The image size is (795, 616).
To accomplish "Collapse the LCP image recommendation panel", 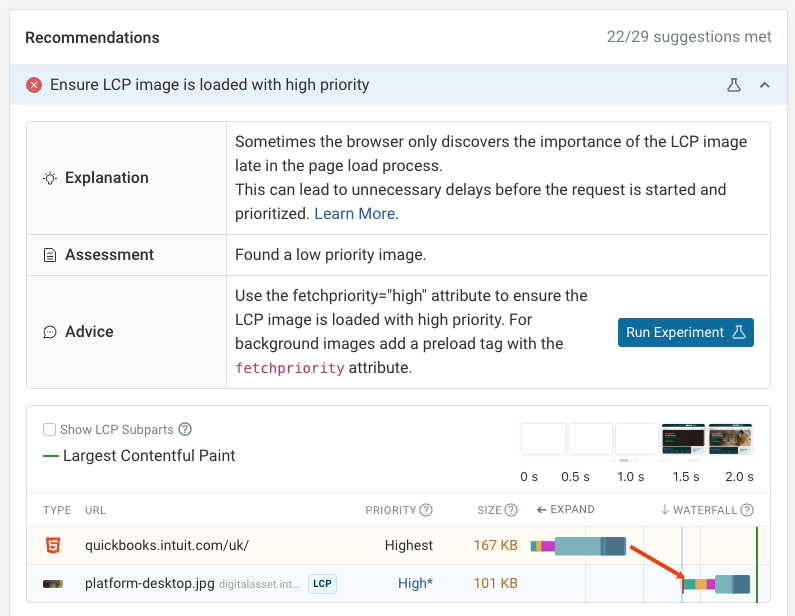I will [x=765, y=85].
